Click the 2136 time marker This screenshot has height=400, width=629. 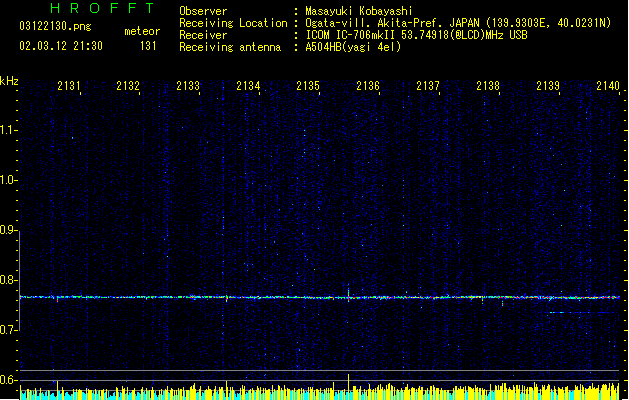(368, 86)
